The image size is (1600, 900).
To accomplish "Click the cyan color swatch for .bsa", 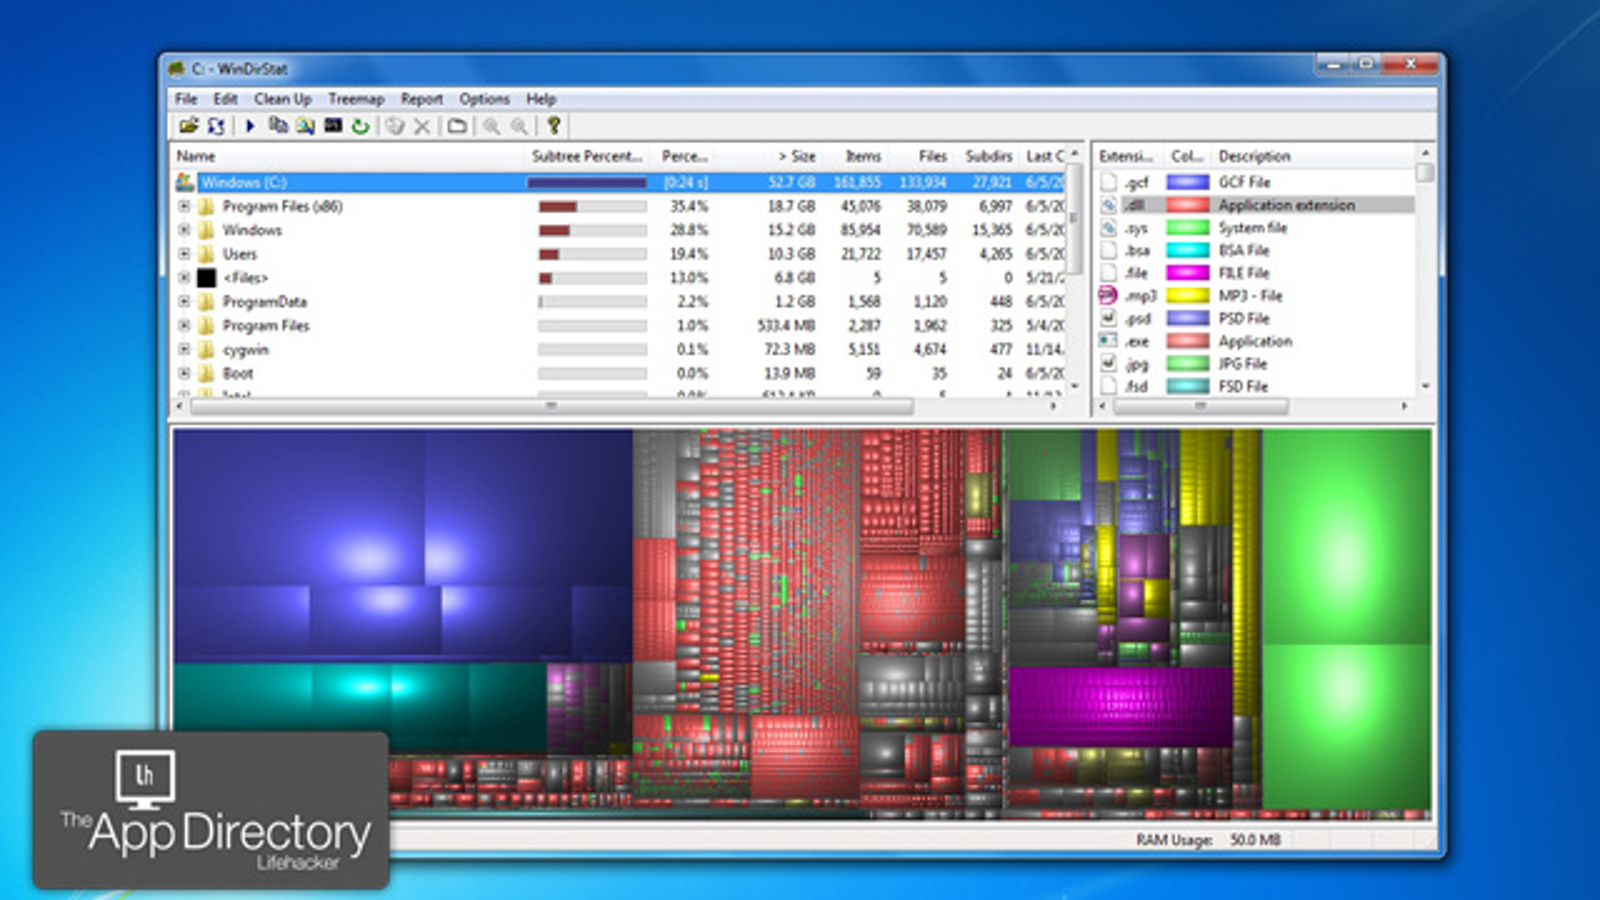I will (1188, 251).
